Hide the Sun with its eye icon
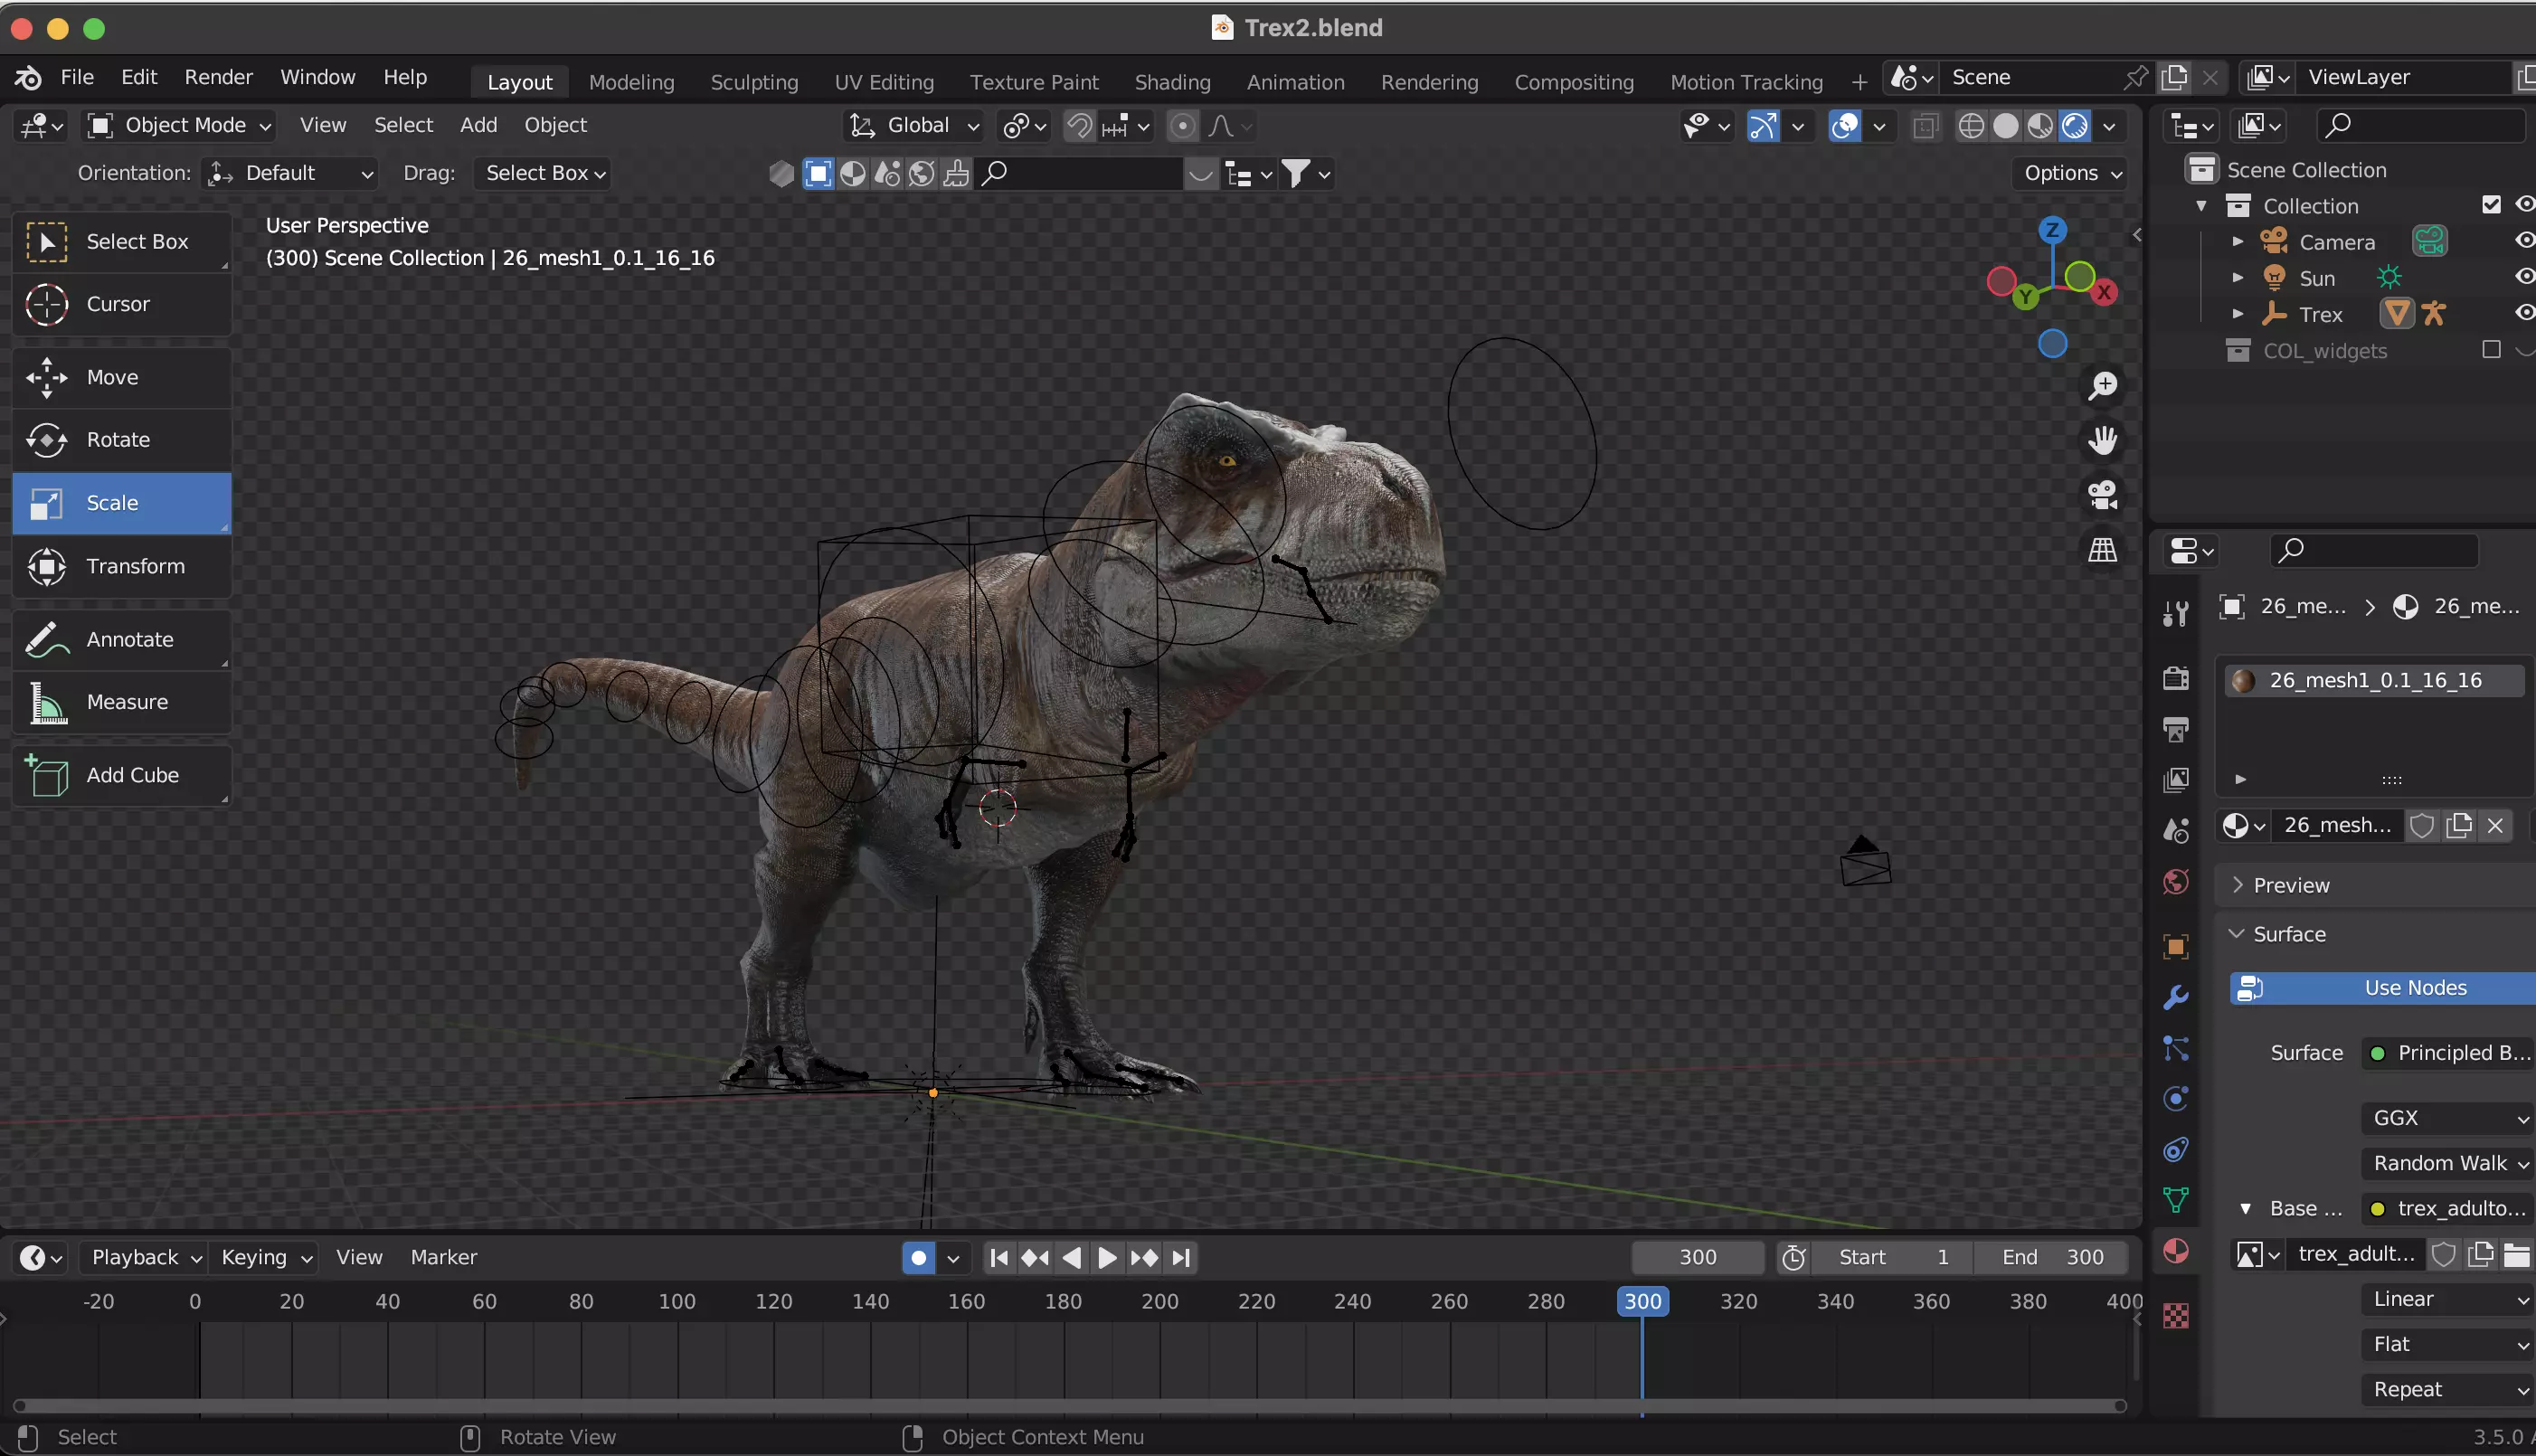 [x=2524, y=277]
